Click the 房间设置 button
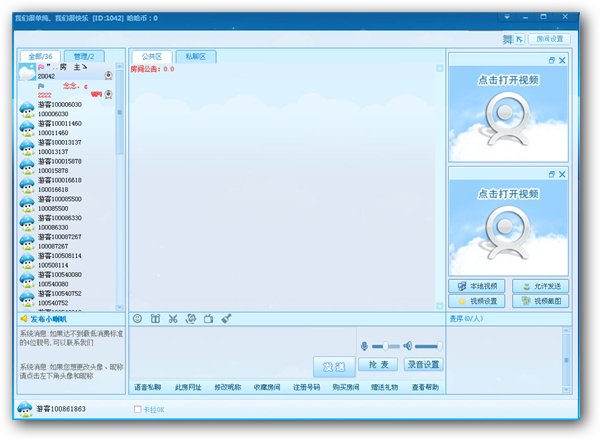The image size is (600, 440). click(x=549, y=39)
